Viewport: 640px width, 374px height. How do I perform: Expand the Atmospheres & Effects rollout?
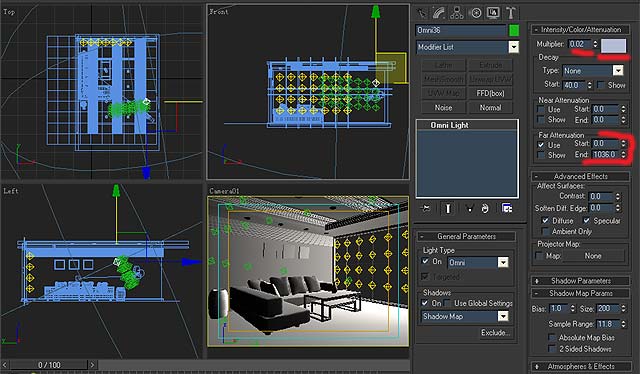point(580,366)
